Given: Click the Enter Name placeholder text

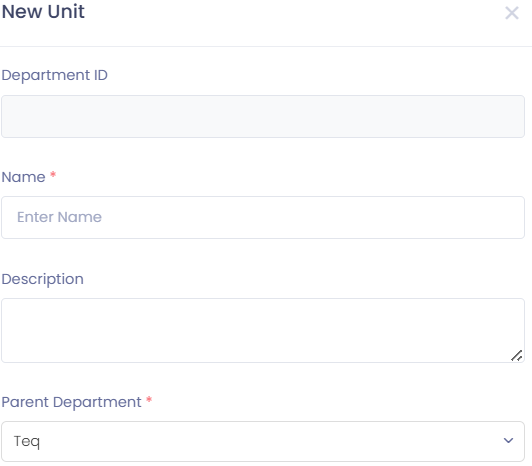Looking at the screenshot, I should (x=59, y=217).
